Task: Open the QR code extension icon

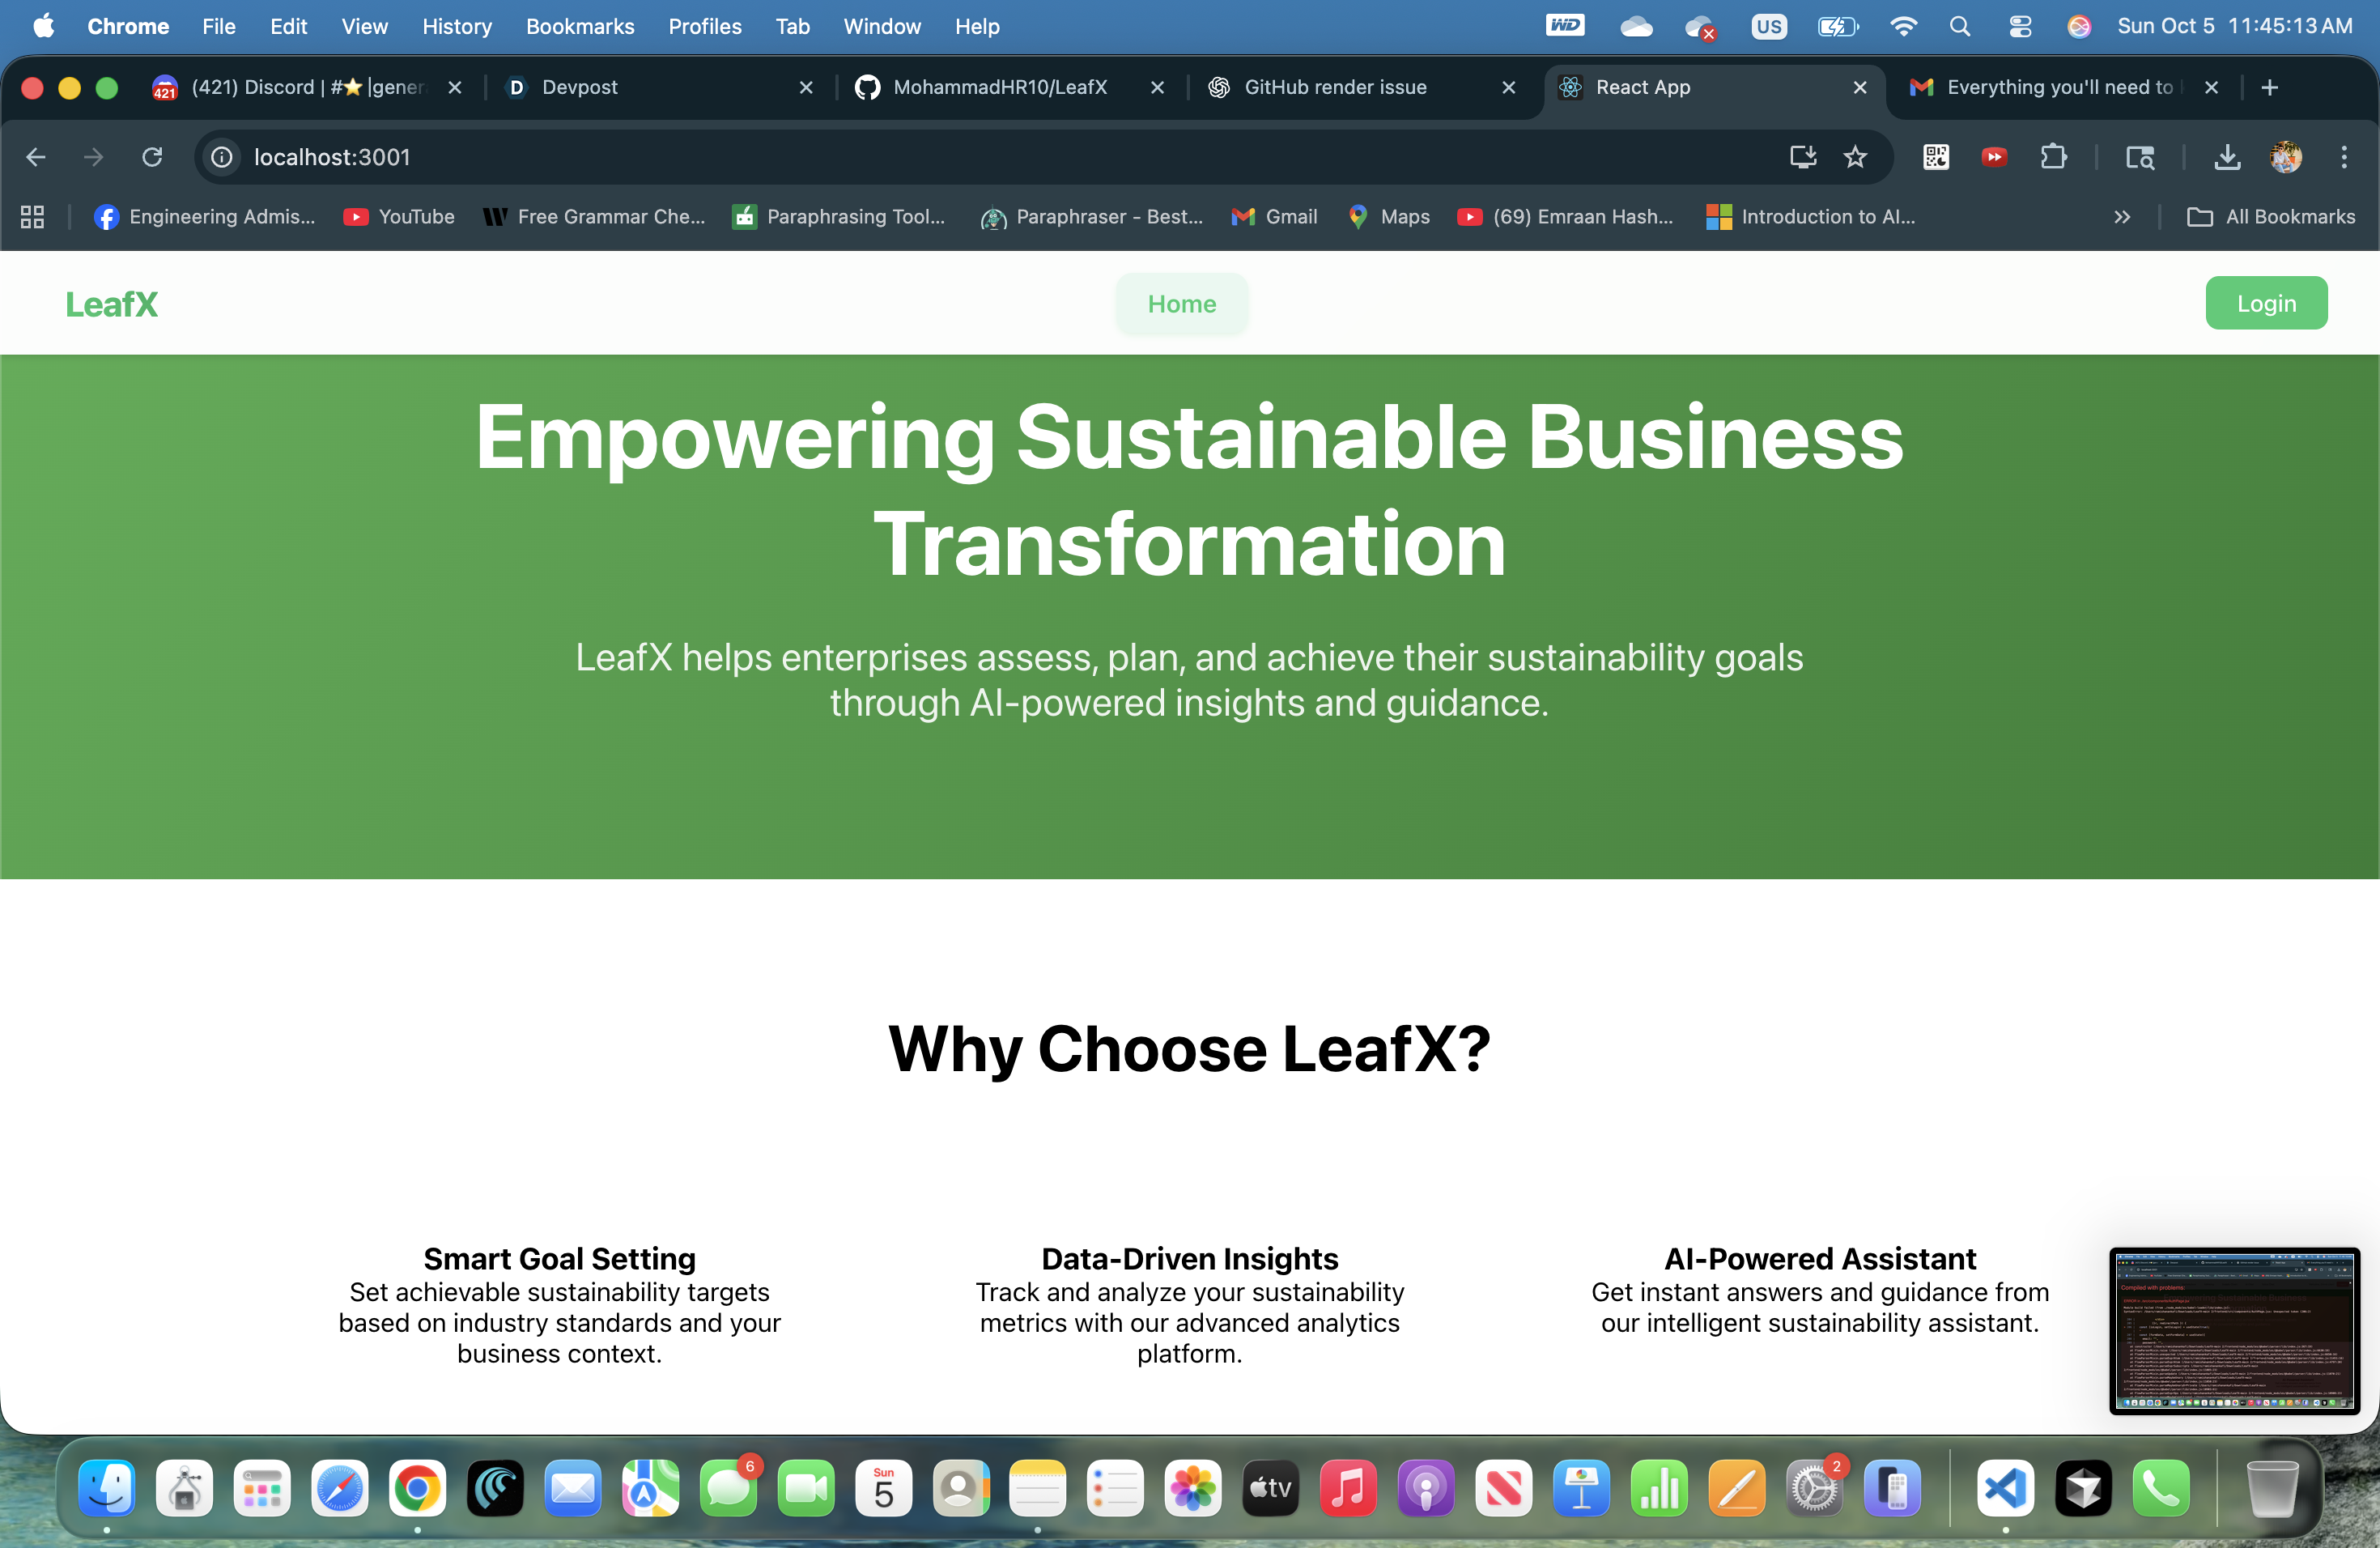Action: coord(1935,157)
